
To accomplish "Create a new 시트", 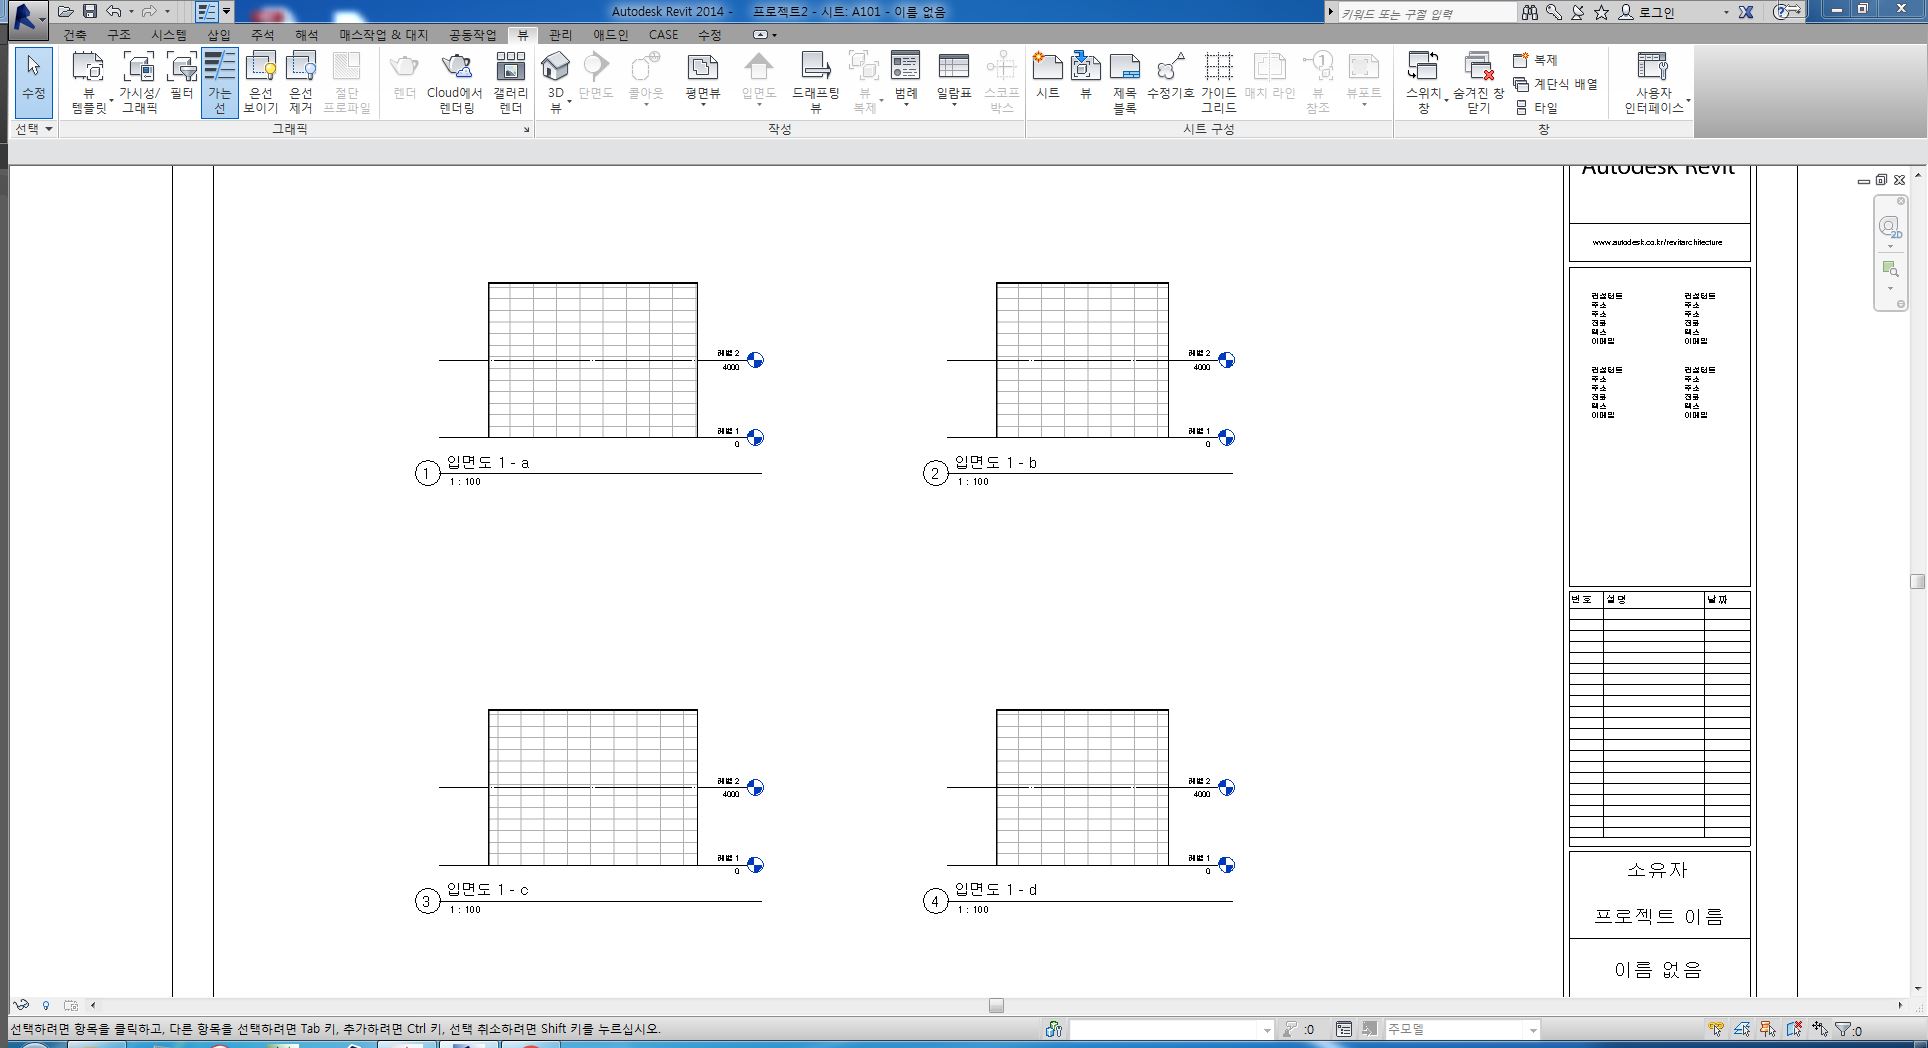I will 1047,75.
